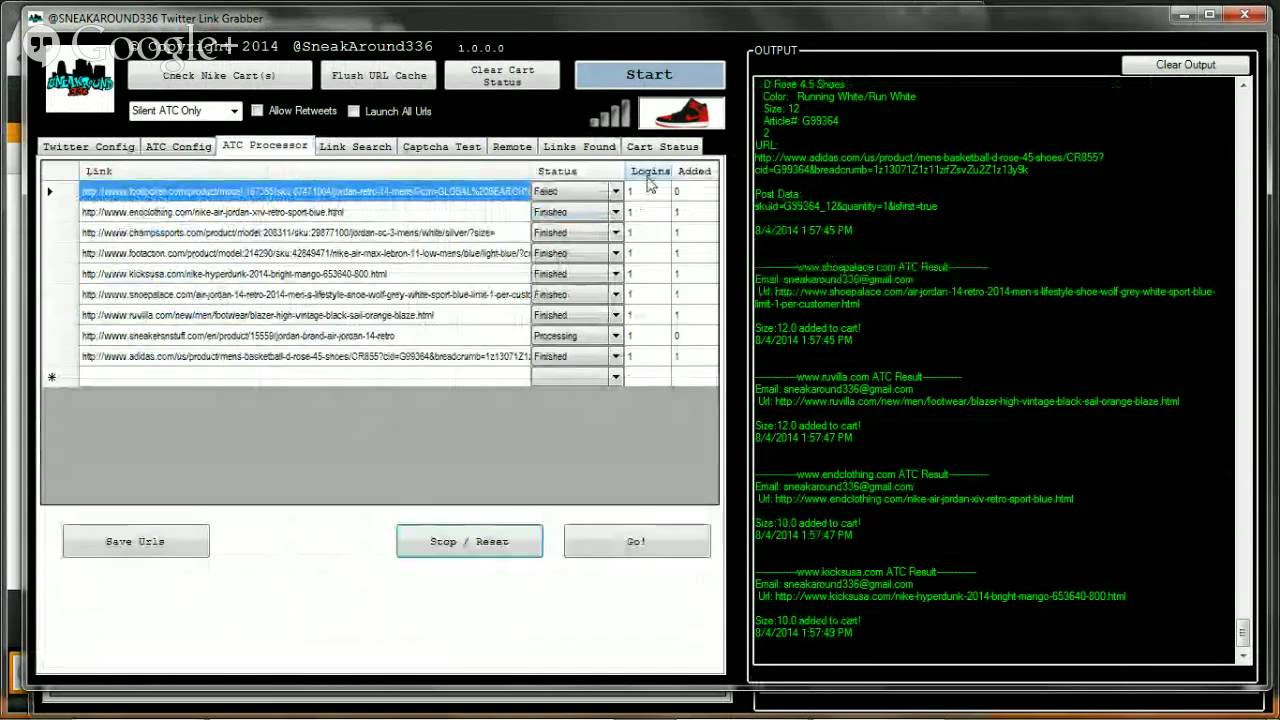Open the Links Found tab

click(579, 147)
